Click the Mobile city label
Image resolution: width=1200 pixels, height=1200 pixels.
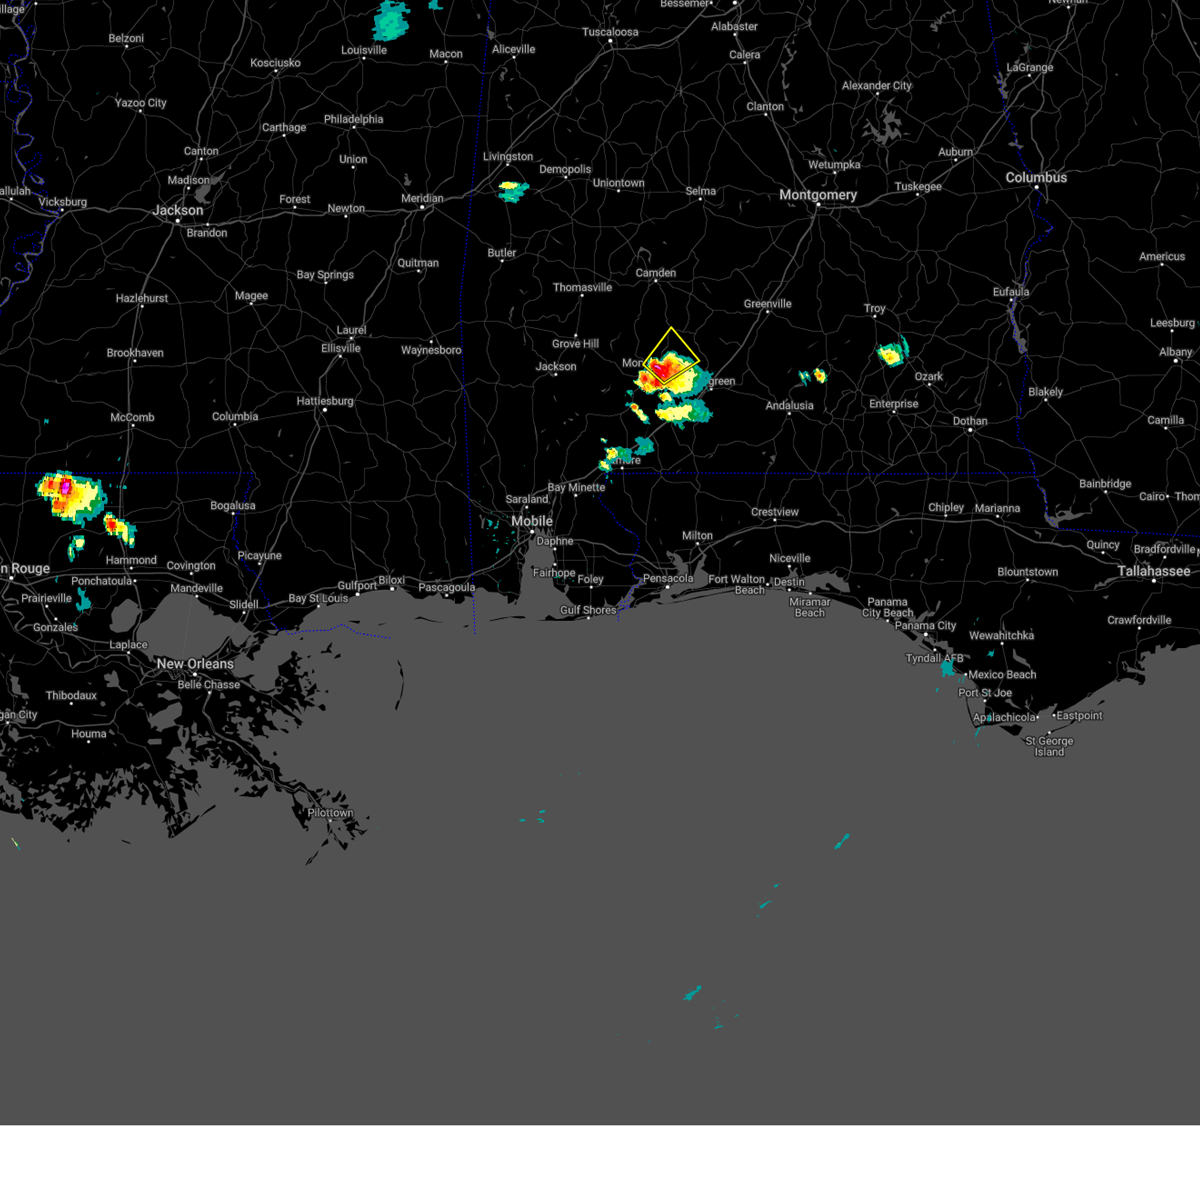532,521
